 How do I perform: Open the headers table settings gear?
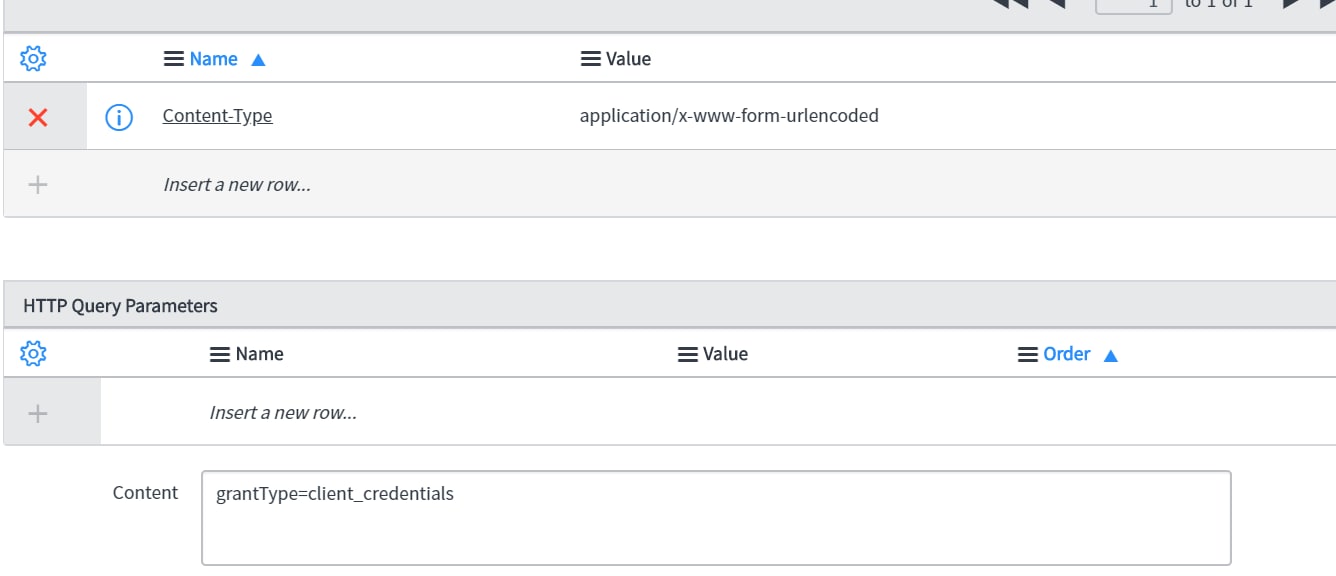tap(33, 57)
